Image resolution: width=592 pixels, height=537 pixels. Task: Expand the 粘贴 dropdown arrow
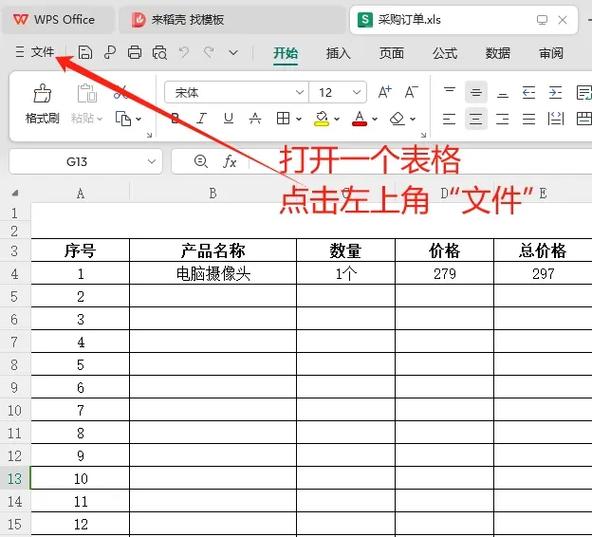click(100, 119)
